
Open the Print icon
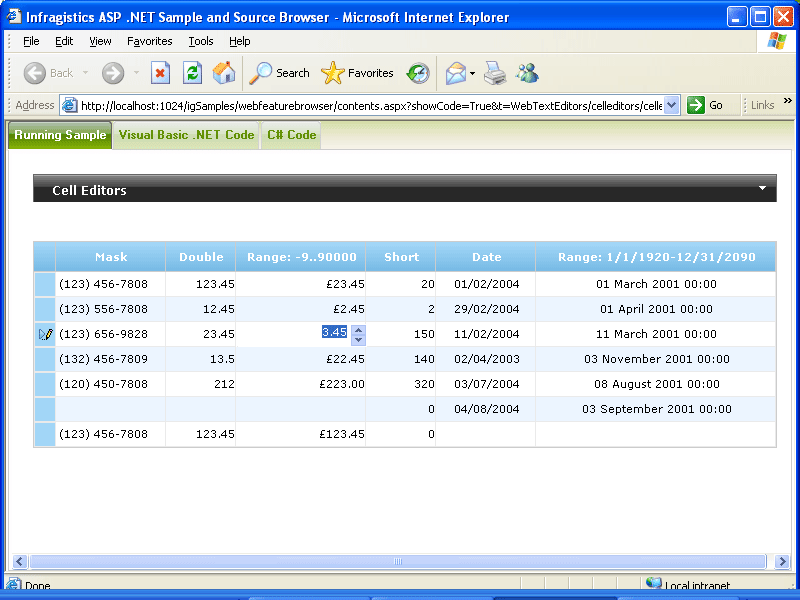493,73
